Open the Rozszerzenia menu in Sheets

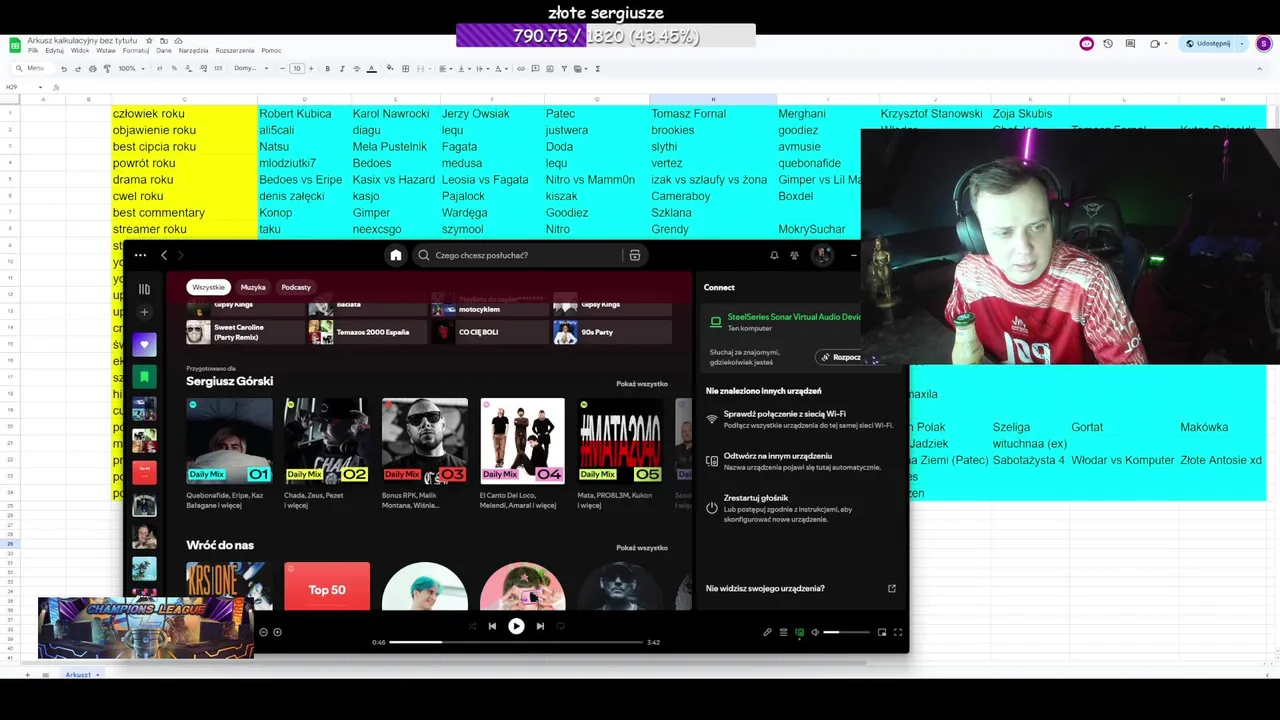pos(235,50)
